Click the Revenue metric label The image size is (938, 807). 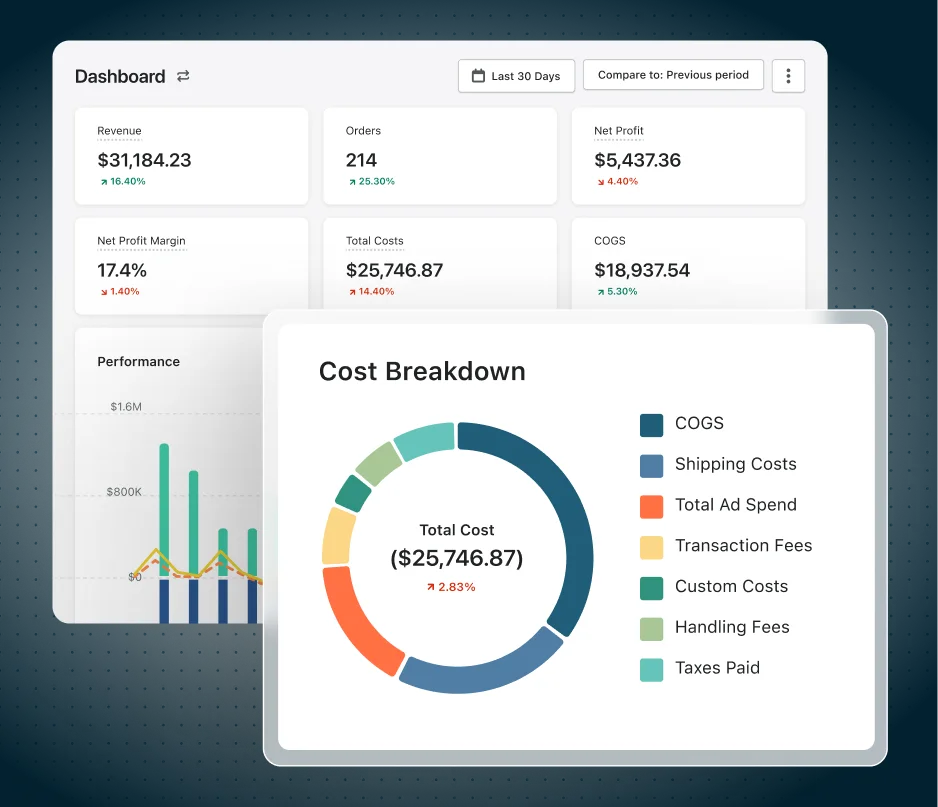pyautogui.click(x=119, y=130)
